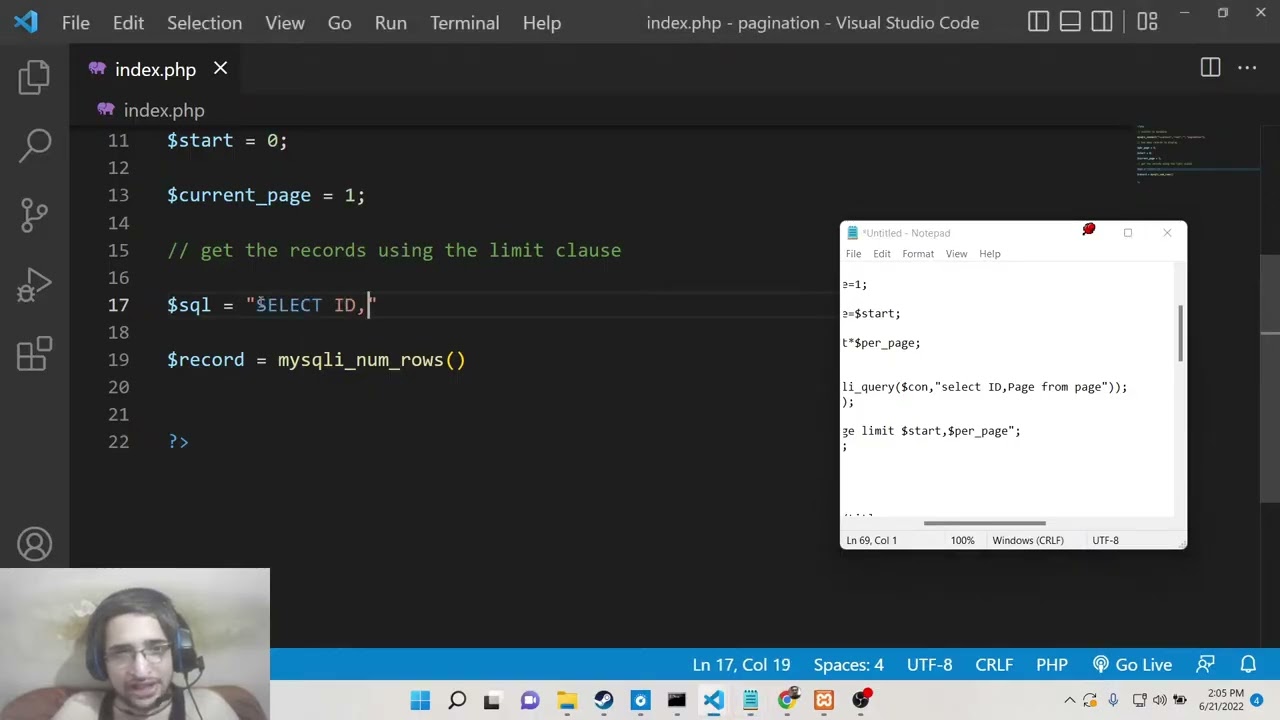Image resolution: width=1280 pixels, height=720 pixels.
Task: Open Google Chrome on taskbar
Action: point(787,700)
